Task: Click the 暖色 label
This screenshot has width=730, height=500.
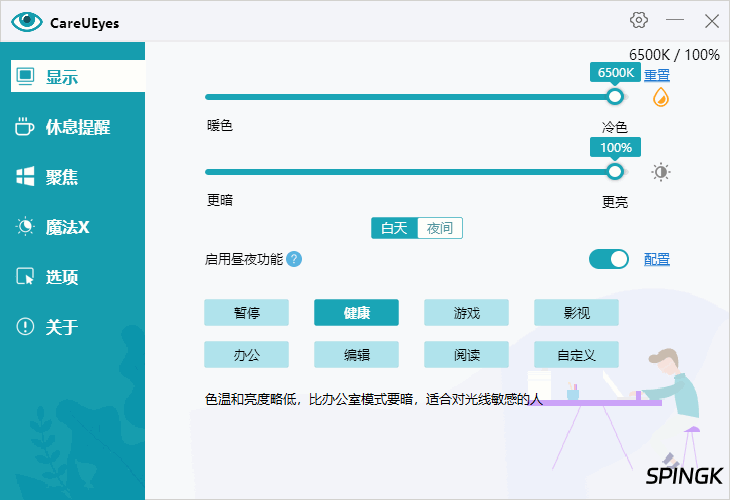Action: [220, 125]
